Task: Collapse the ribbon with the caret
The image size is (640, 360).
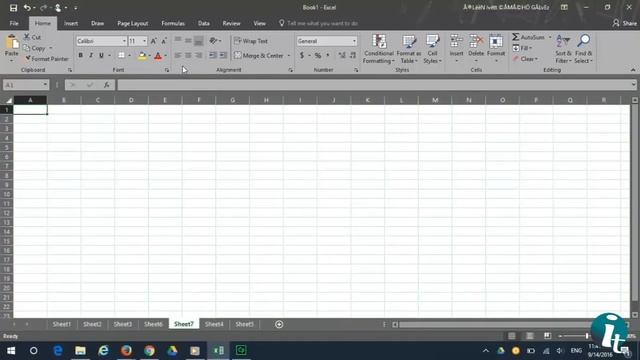Action: (x=633, y=70)
